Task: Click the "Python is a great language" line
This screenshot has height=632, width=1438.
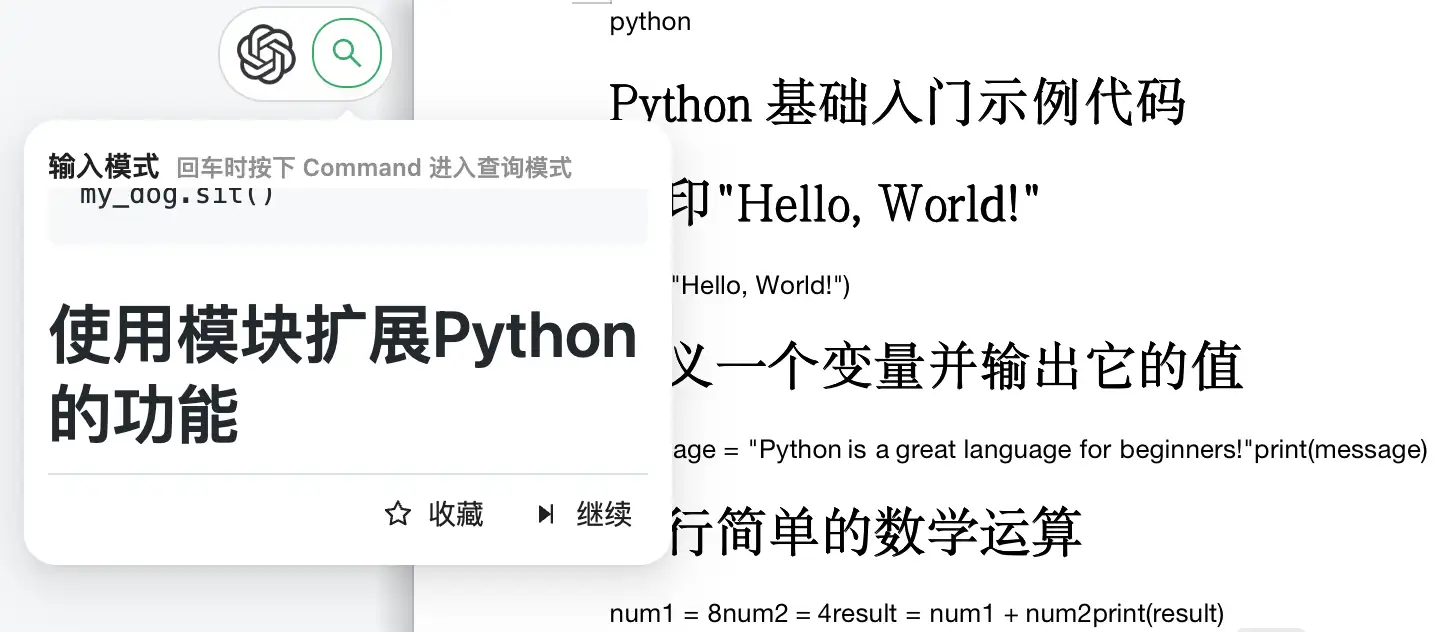Action: click(x=1049, y=450)
